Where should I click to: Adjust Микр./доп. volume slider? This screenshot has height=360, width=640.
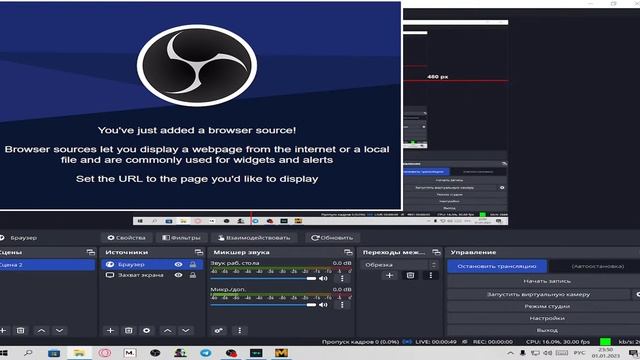point(263,304)
